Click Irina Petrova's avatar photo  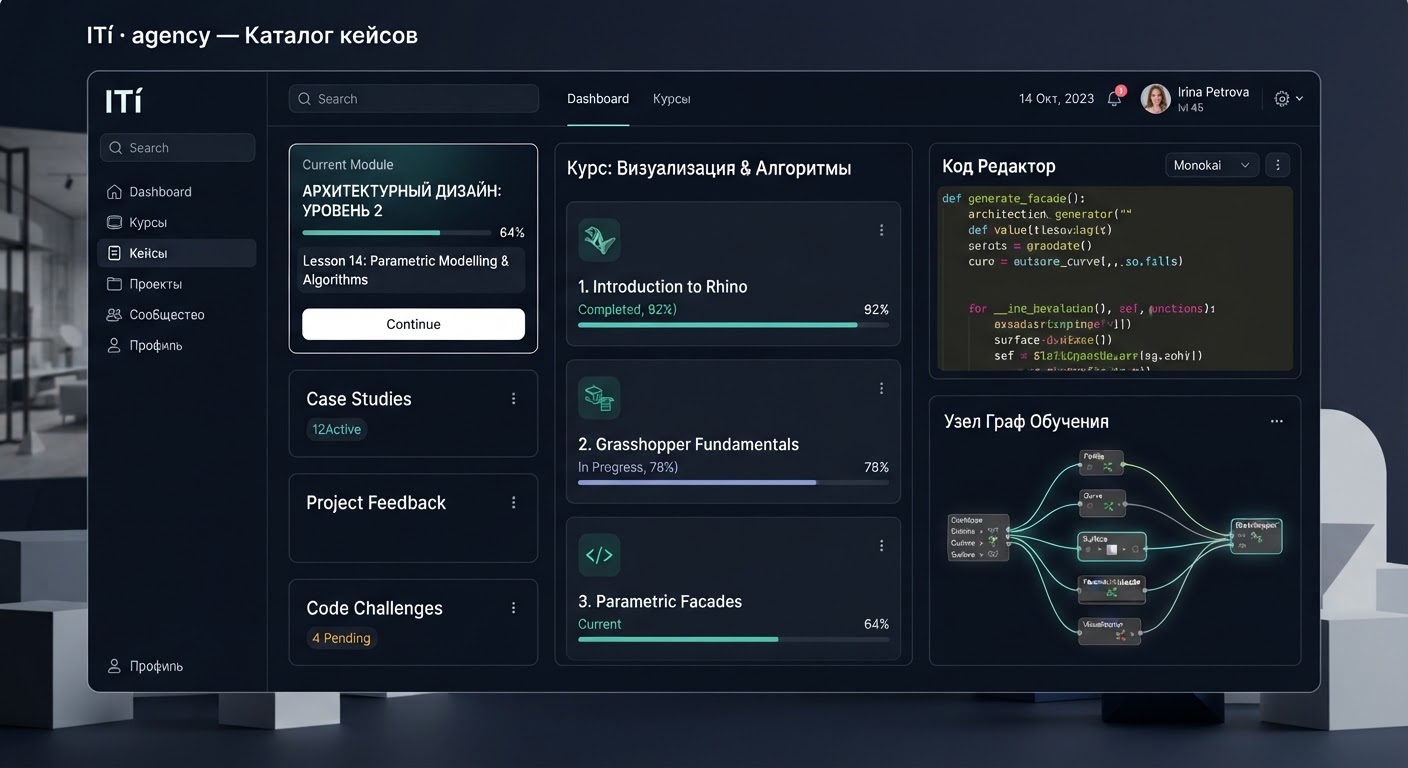1156,98
